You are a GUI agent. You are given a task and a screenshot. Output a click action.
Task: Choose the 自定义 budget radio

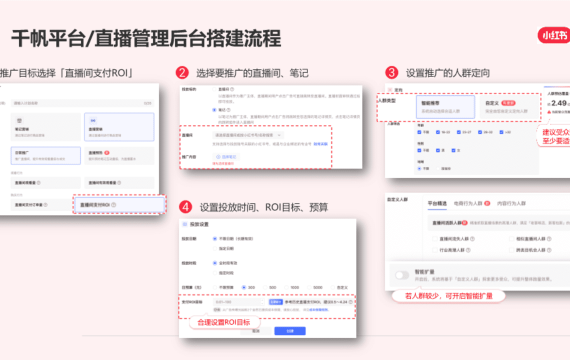[x=333, y=287]
